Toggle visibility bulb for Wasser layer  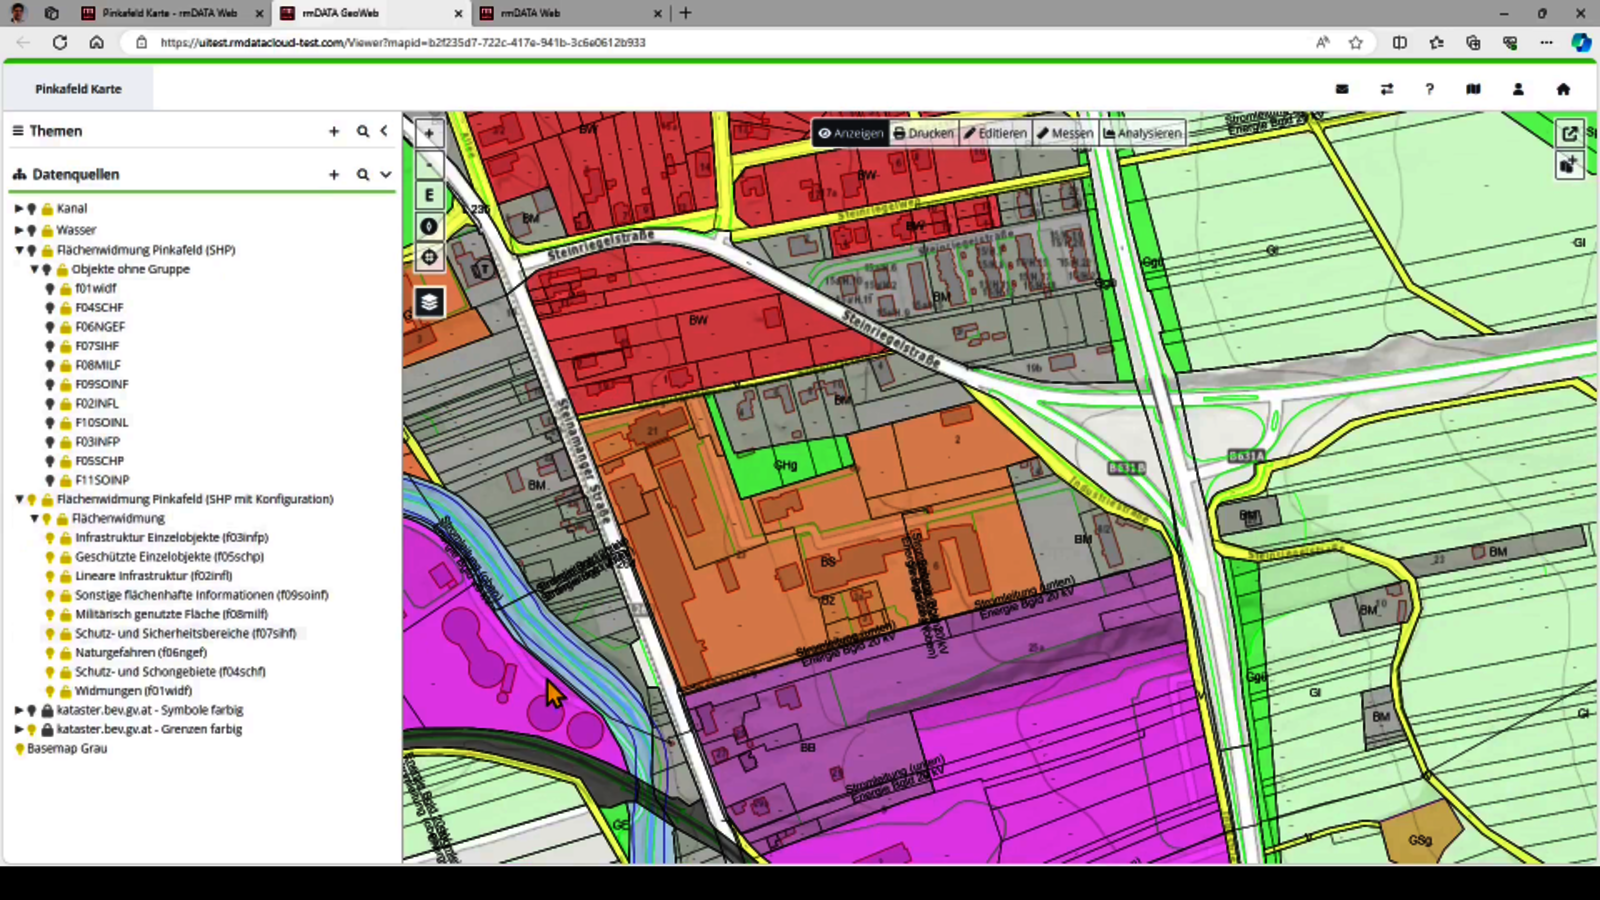pyautogui.click(x=32, y=230)
